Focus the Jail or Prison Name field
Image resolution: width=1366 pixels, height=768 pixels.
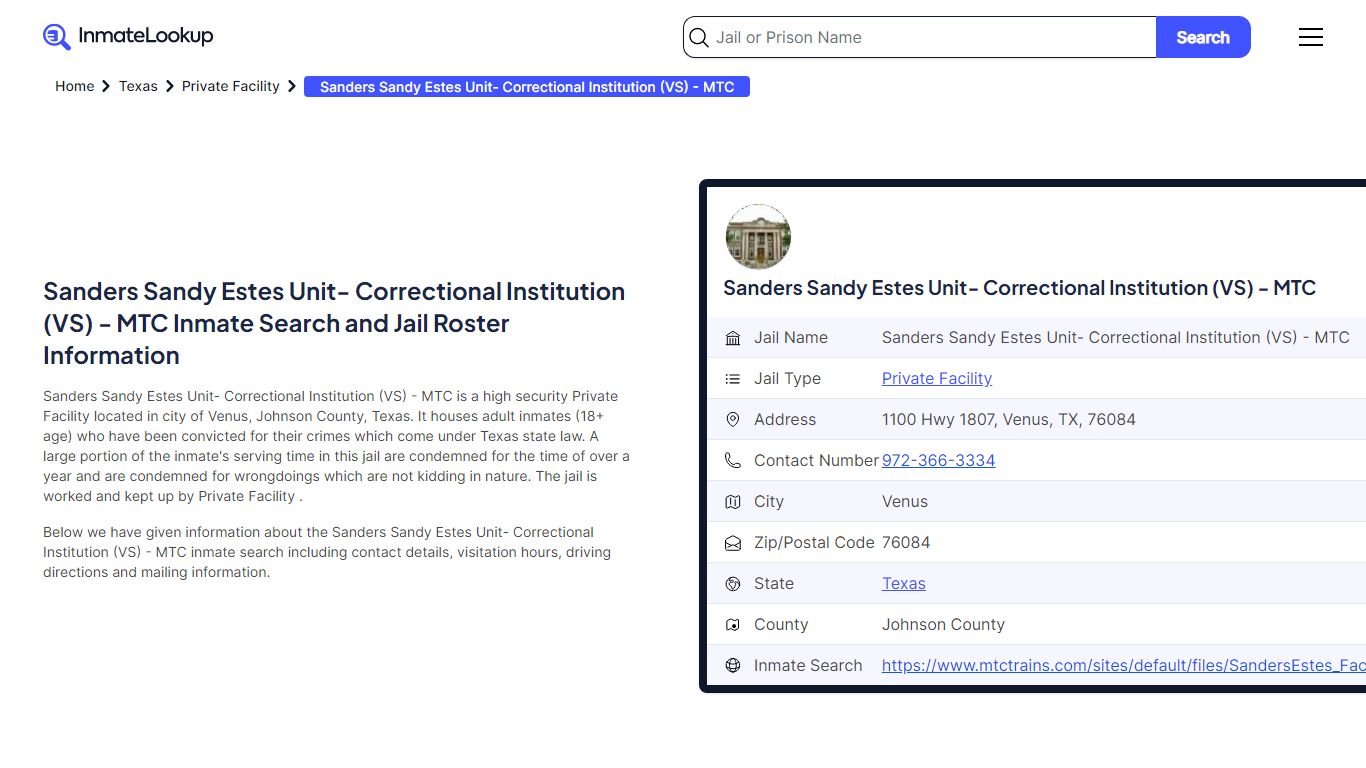(920, 37)
